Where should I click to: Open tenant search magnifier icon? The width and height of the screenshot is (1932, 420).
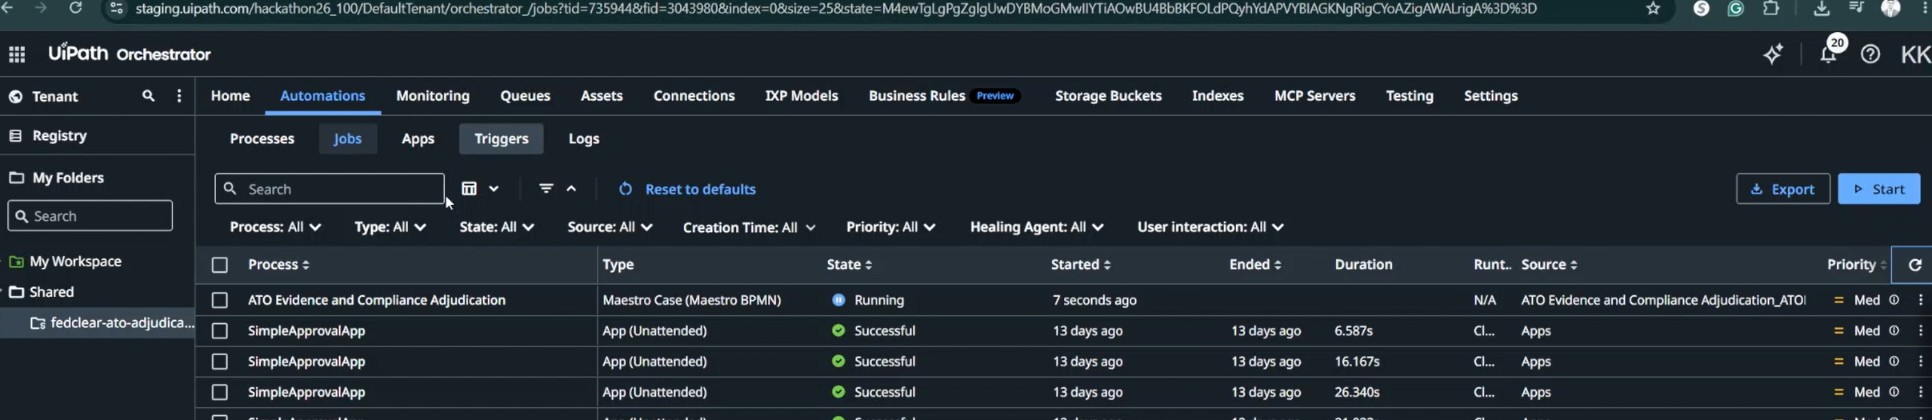coord(148,96)
